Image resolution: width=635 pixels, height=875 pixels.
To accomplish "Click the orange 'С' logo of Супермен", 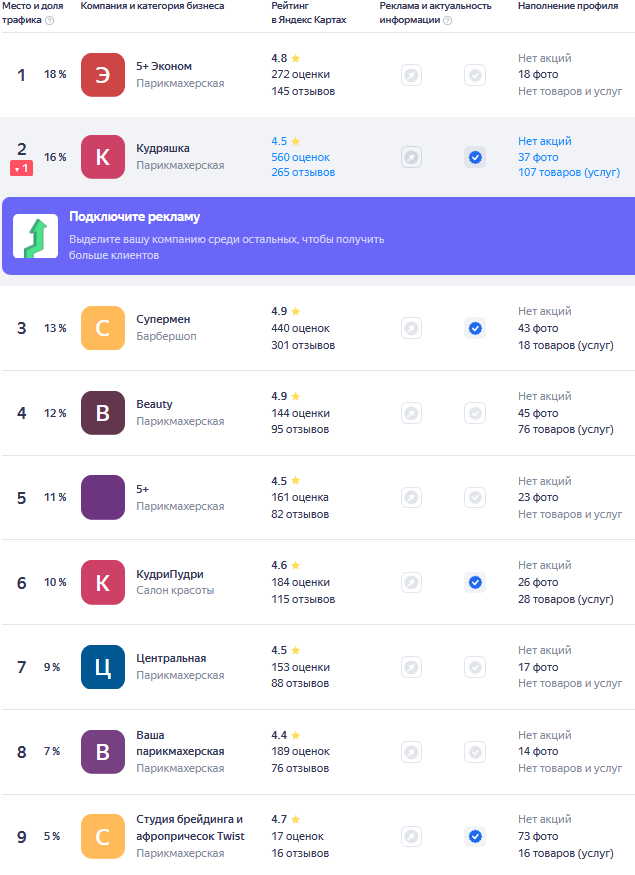I will coord(103,328).
